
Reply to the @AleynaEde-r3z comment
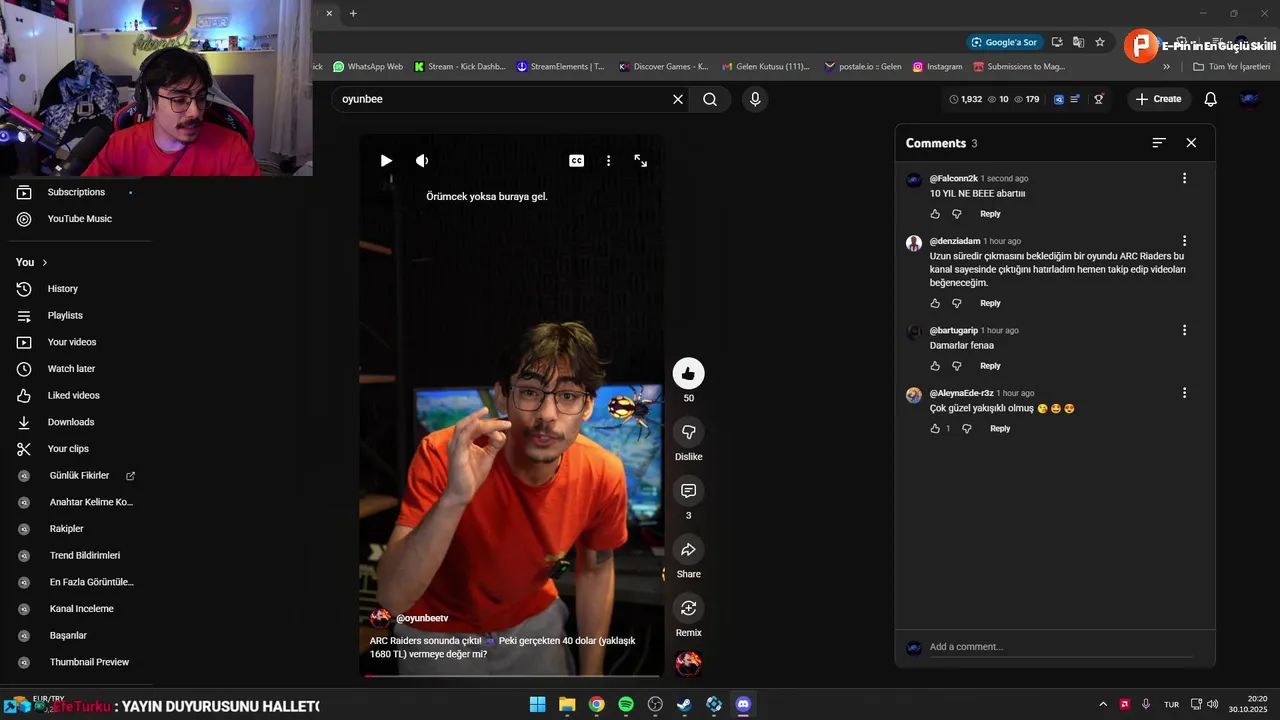click(1000, 429)
